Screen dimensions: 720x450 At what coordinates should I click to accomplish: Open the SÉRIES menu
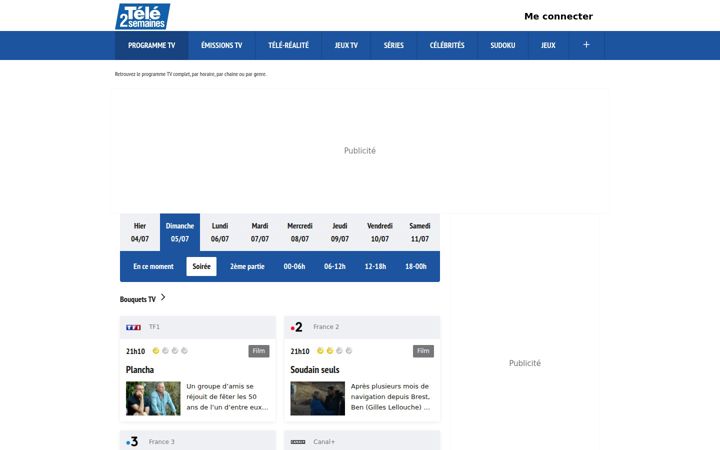[394, 45]
